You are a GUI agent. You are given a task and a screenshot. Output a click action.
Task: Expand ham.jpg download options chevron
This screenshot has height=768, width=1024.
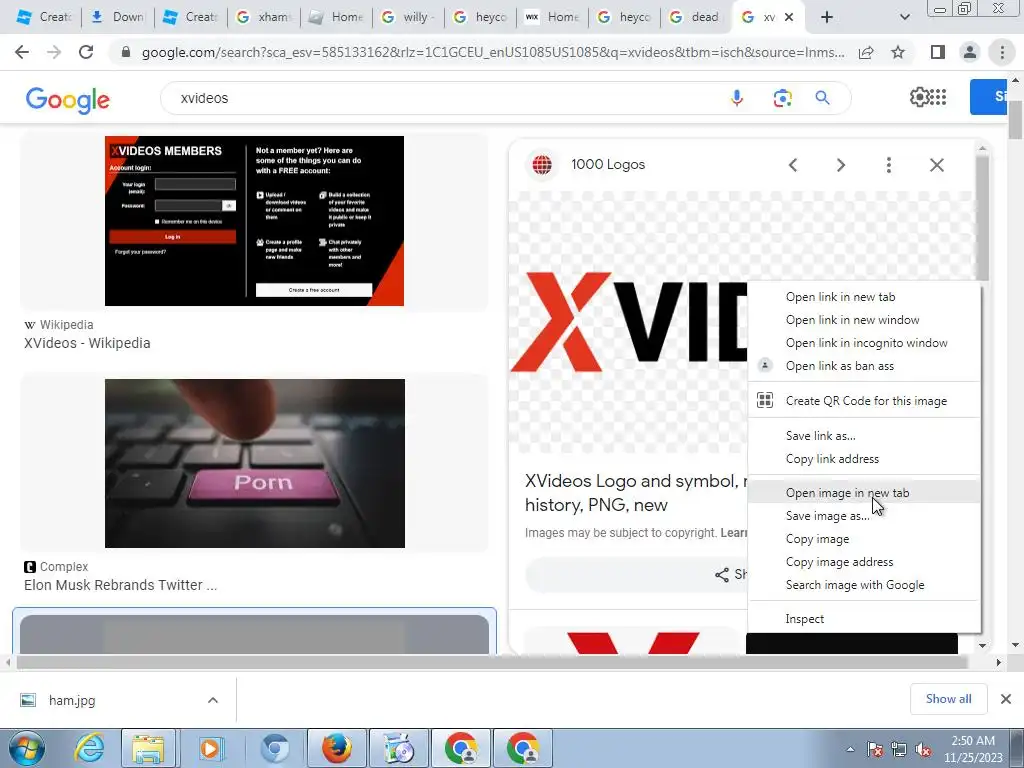click(x=213, y=700)
